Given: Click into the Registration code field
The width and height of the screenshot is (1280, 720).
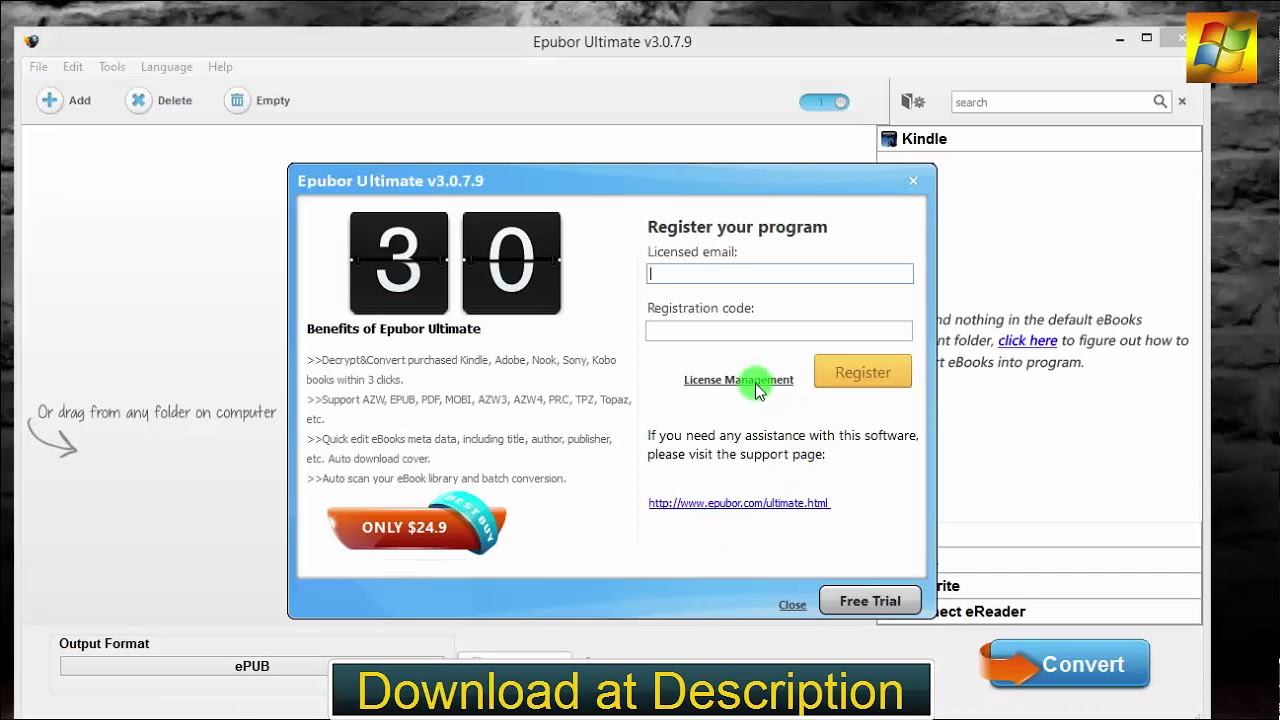Looking at the screenshot, I should [x=779, y=330].
